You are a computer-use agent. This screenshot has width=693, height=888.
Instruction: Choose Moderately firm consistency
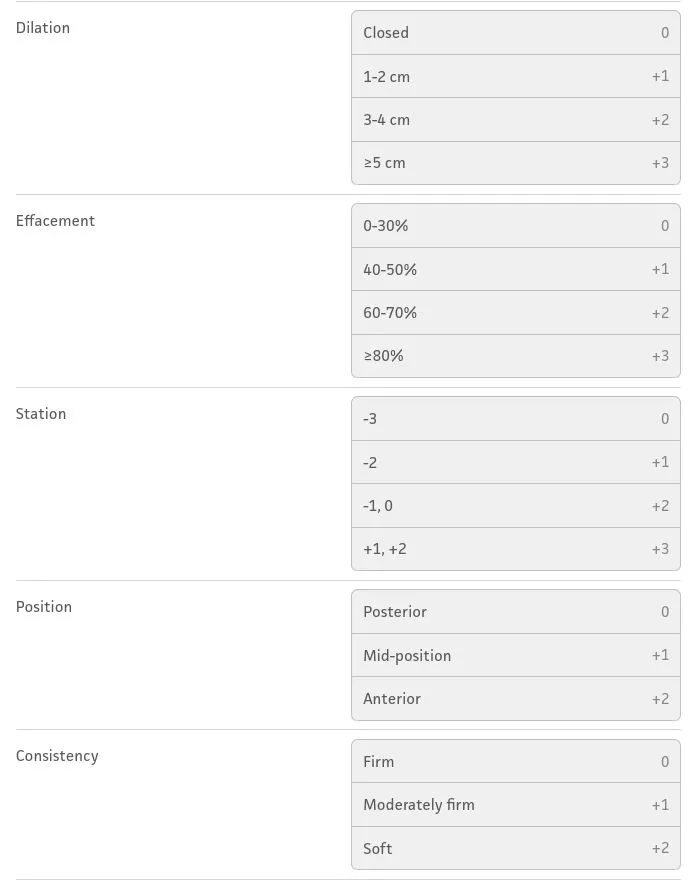(515, 805)
